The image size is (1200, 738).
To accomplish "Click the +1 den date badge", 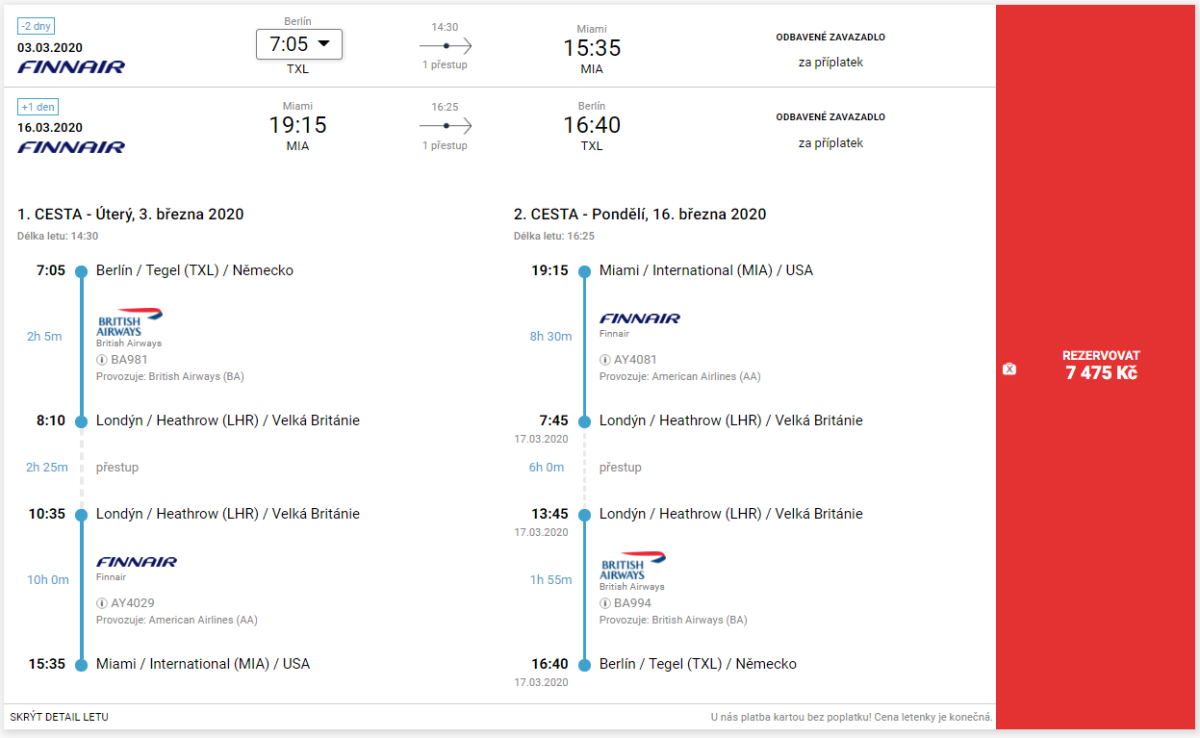I will pyautogui.click(x=39, y=107).
